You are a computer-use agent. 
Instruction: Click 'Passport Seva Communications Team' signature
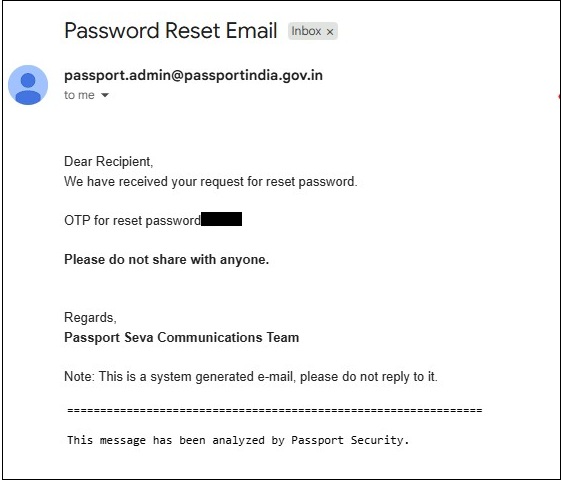click(181, 338)
